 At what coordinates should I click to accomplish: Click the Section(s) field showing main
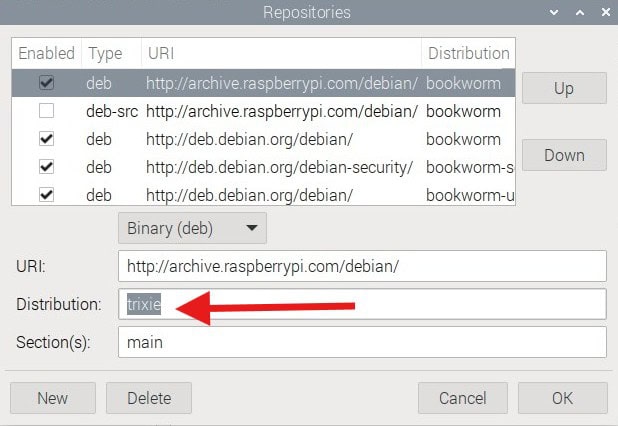coord(361,342)
